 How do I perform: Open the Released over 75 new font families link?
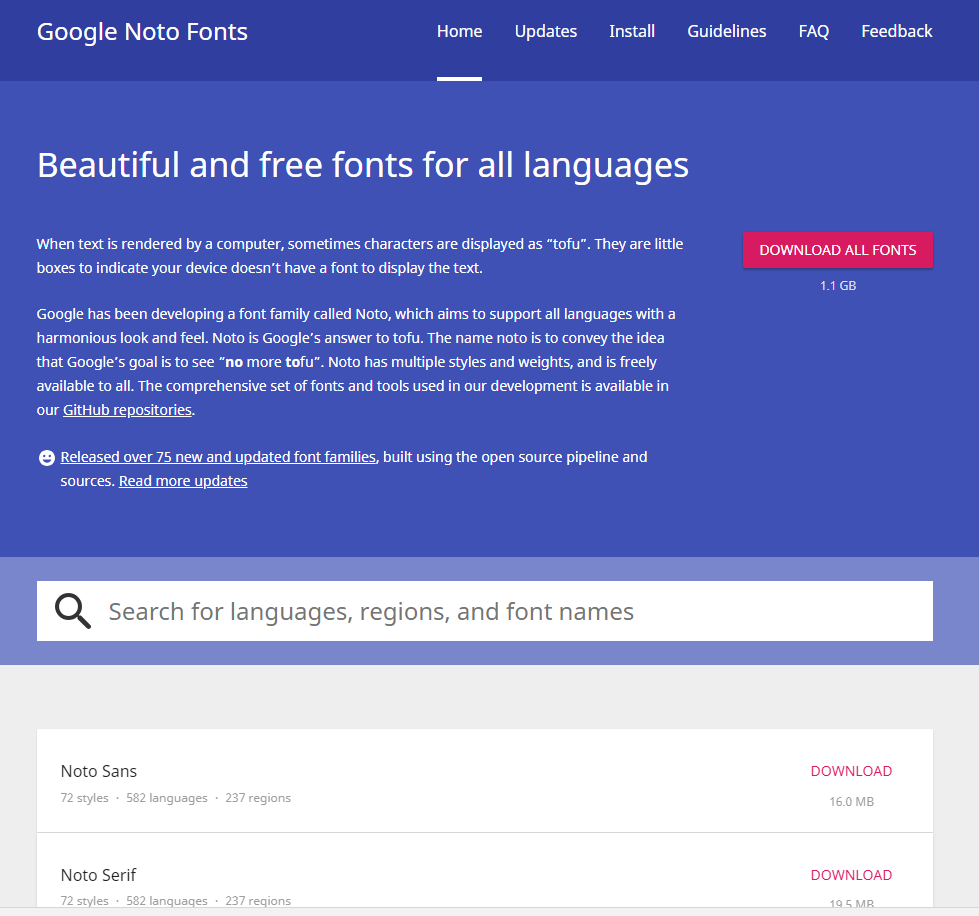click(x=219, y=457)
